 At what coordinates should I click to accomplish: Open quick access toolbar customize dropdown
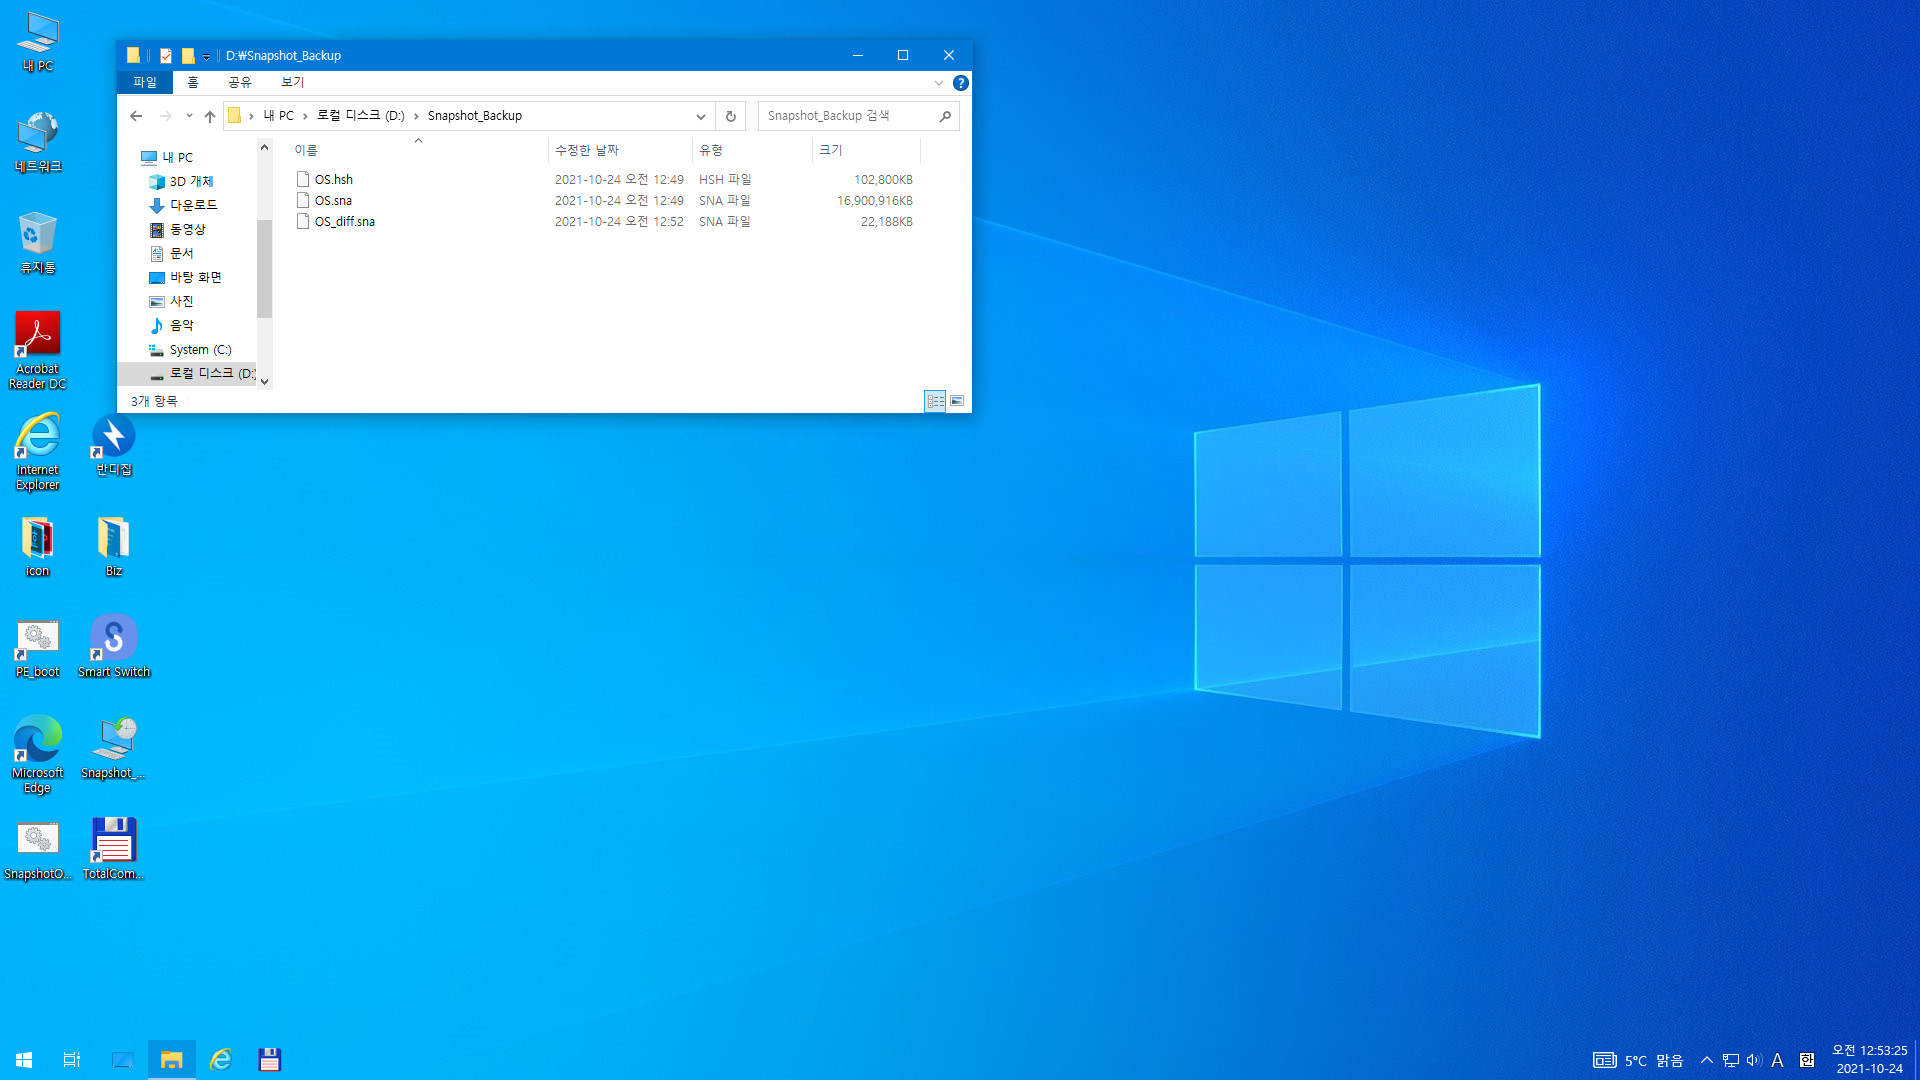[x=207, y=56]
